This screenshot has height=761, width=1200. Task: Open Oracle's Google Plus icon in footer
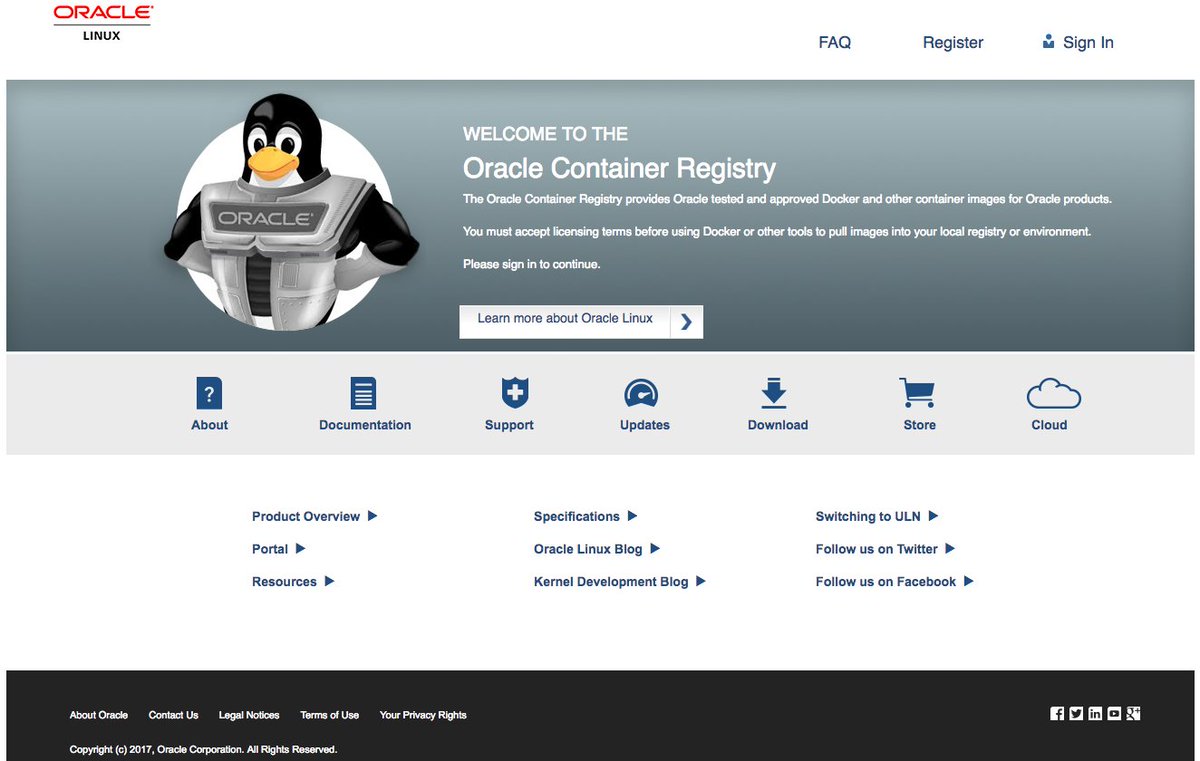pos(1133,713)
